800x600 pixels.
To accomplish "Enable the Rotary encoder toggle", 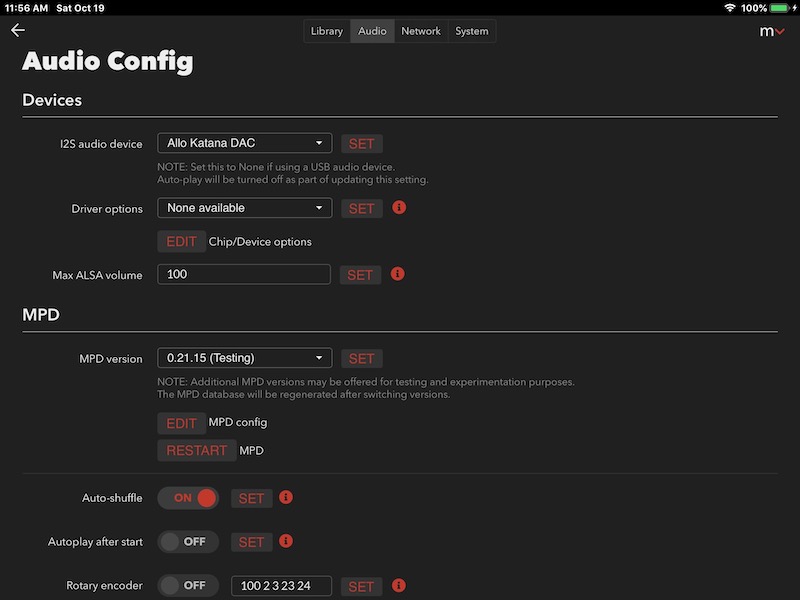I will [188, 585].
